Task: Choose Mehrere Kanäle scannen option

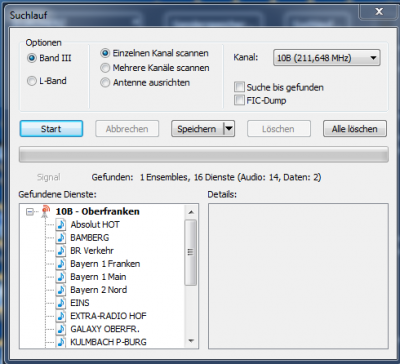Action: (105, 68)
